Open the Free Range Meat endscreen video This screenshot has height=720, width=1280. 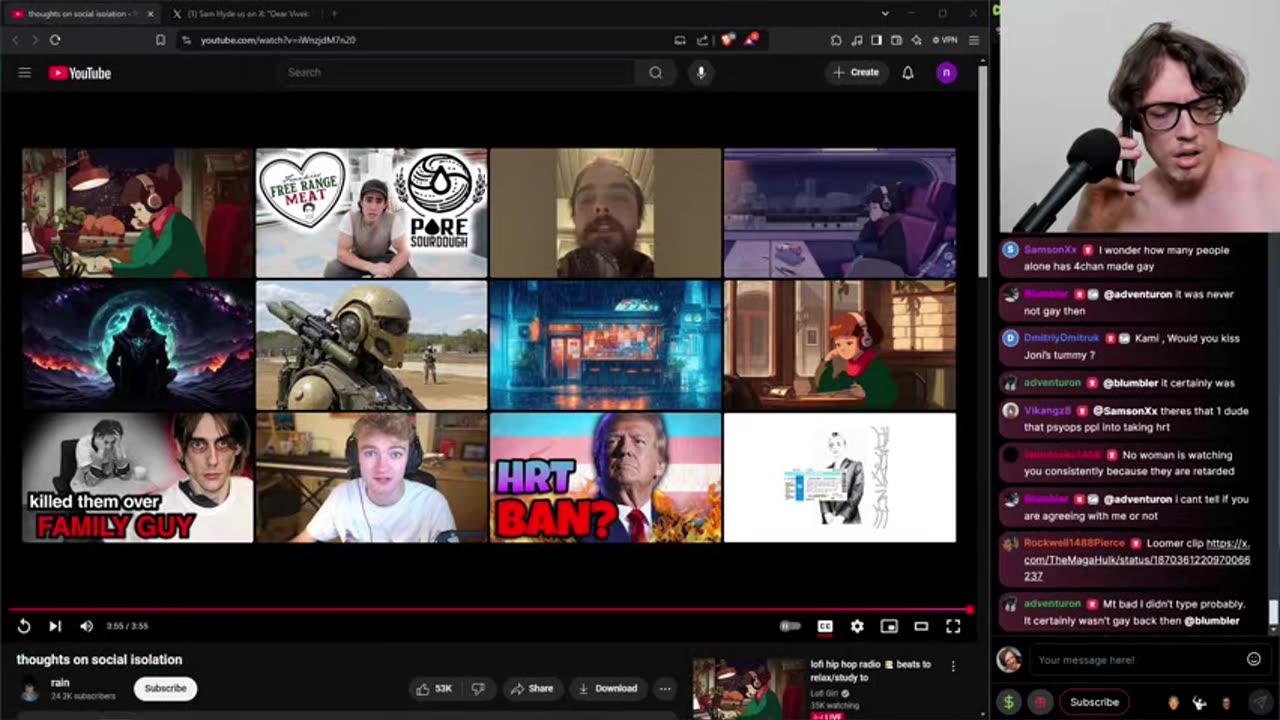(372, 213)
